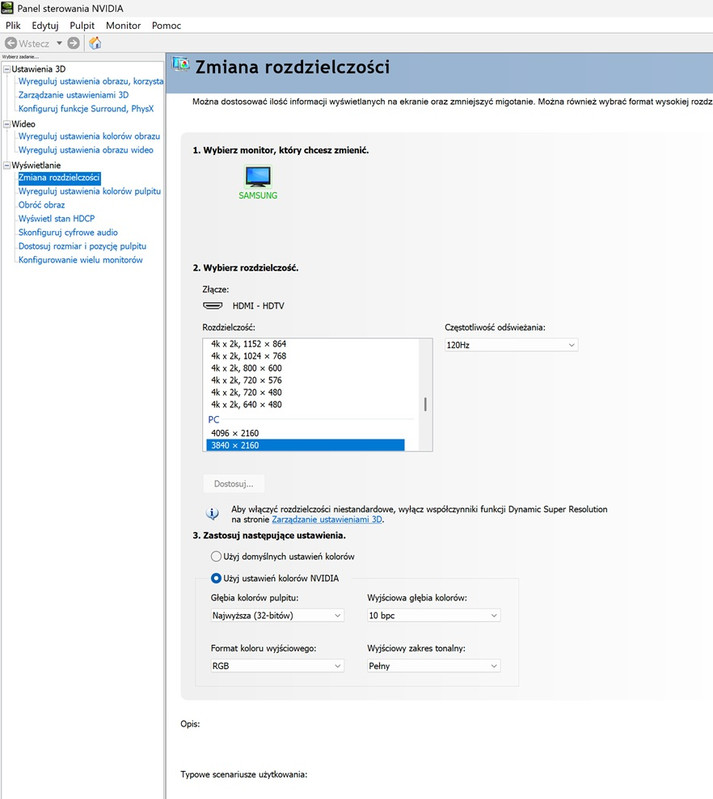Open the Monitor menu
713x799 pixels.
[123, 25]
